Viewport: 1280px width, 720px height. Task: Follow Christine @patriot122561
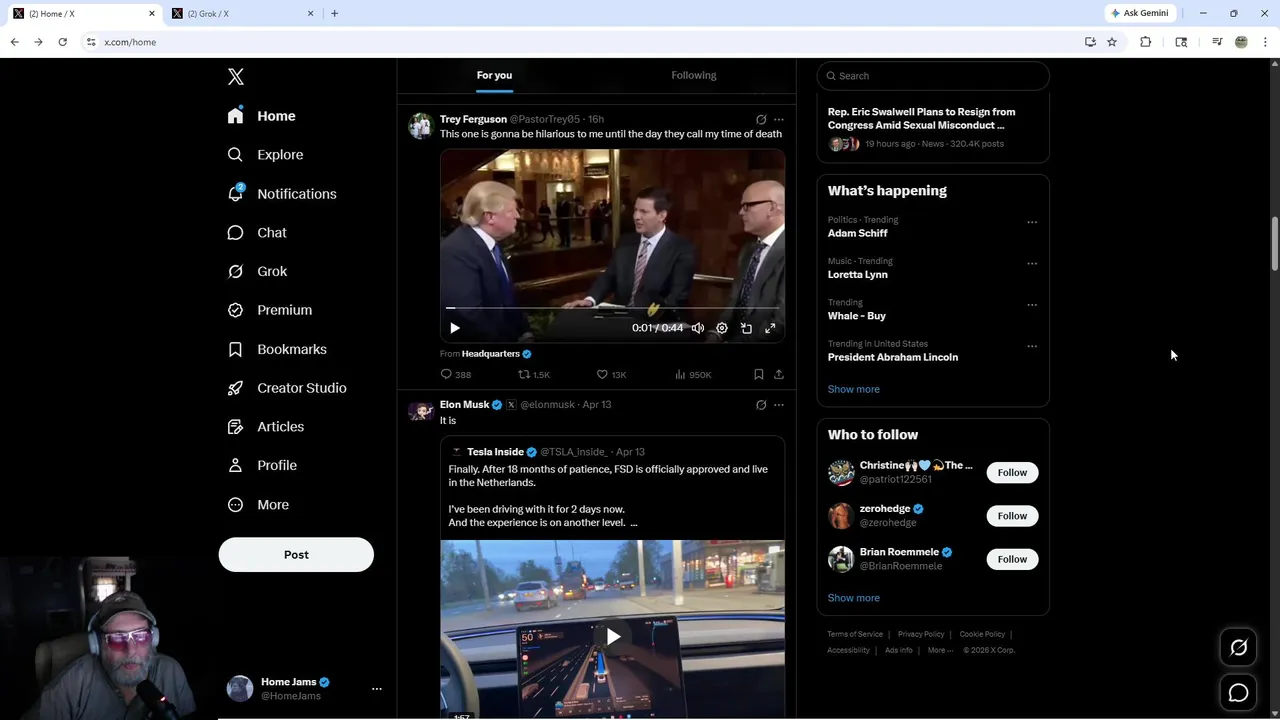[1012, 473]
